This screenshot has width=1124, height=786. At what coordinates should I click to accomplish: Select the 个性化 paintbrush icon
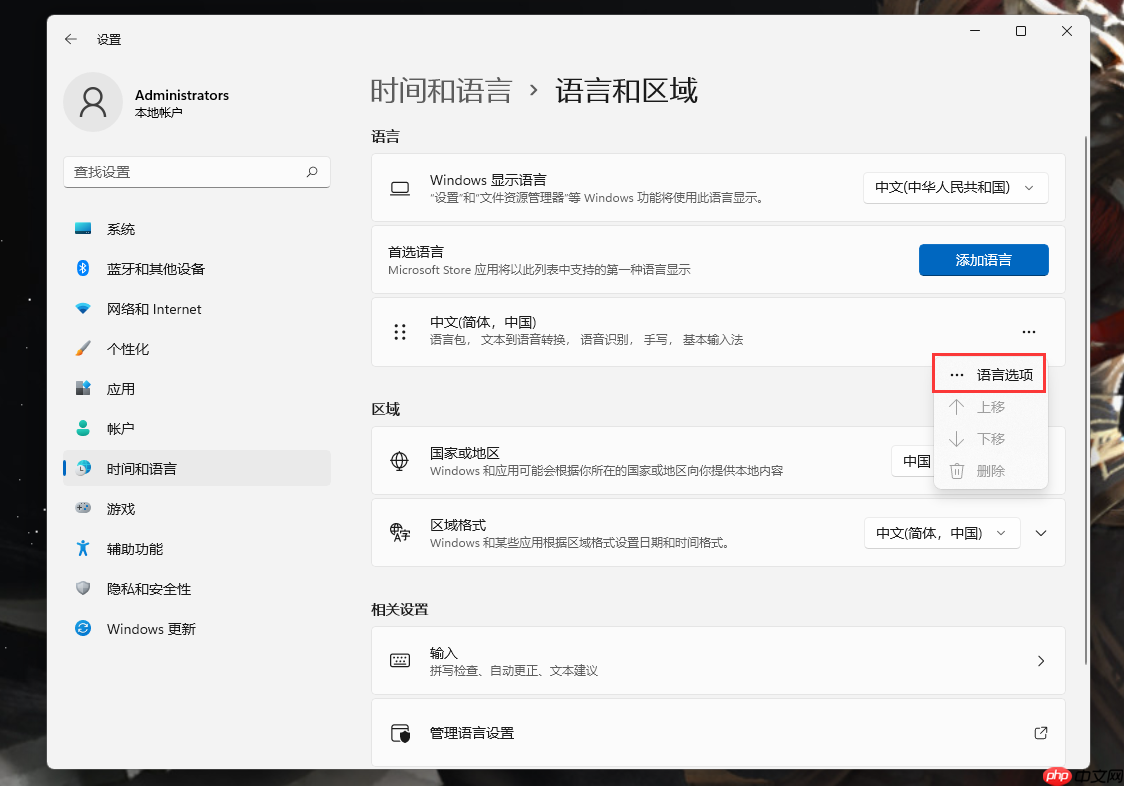point(82,348)
